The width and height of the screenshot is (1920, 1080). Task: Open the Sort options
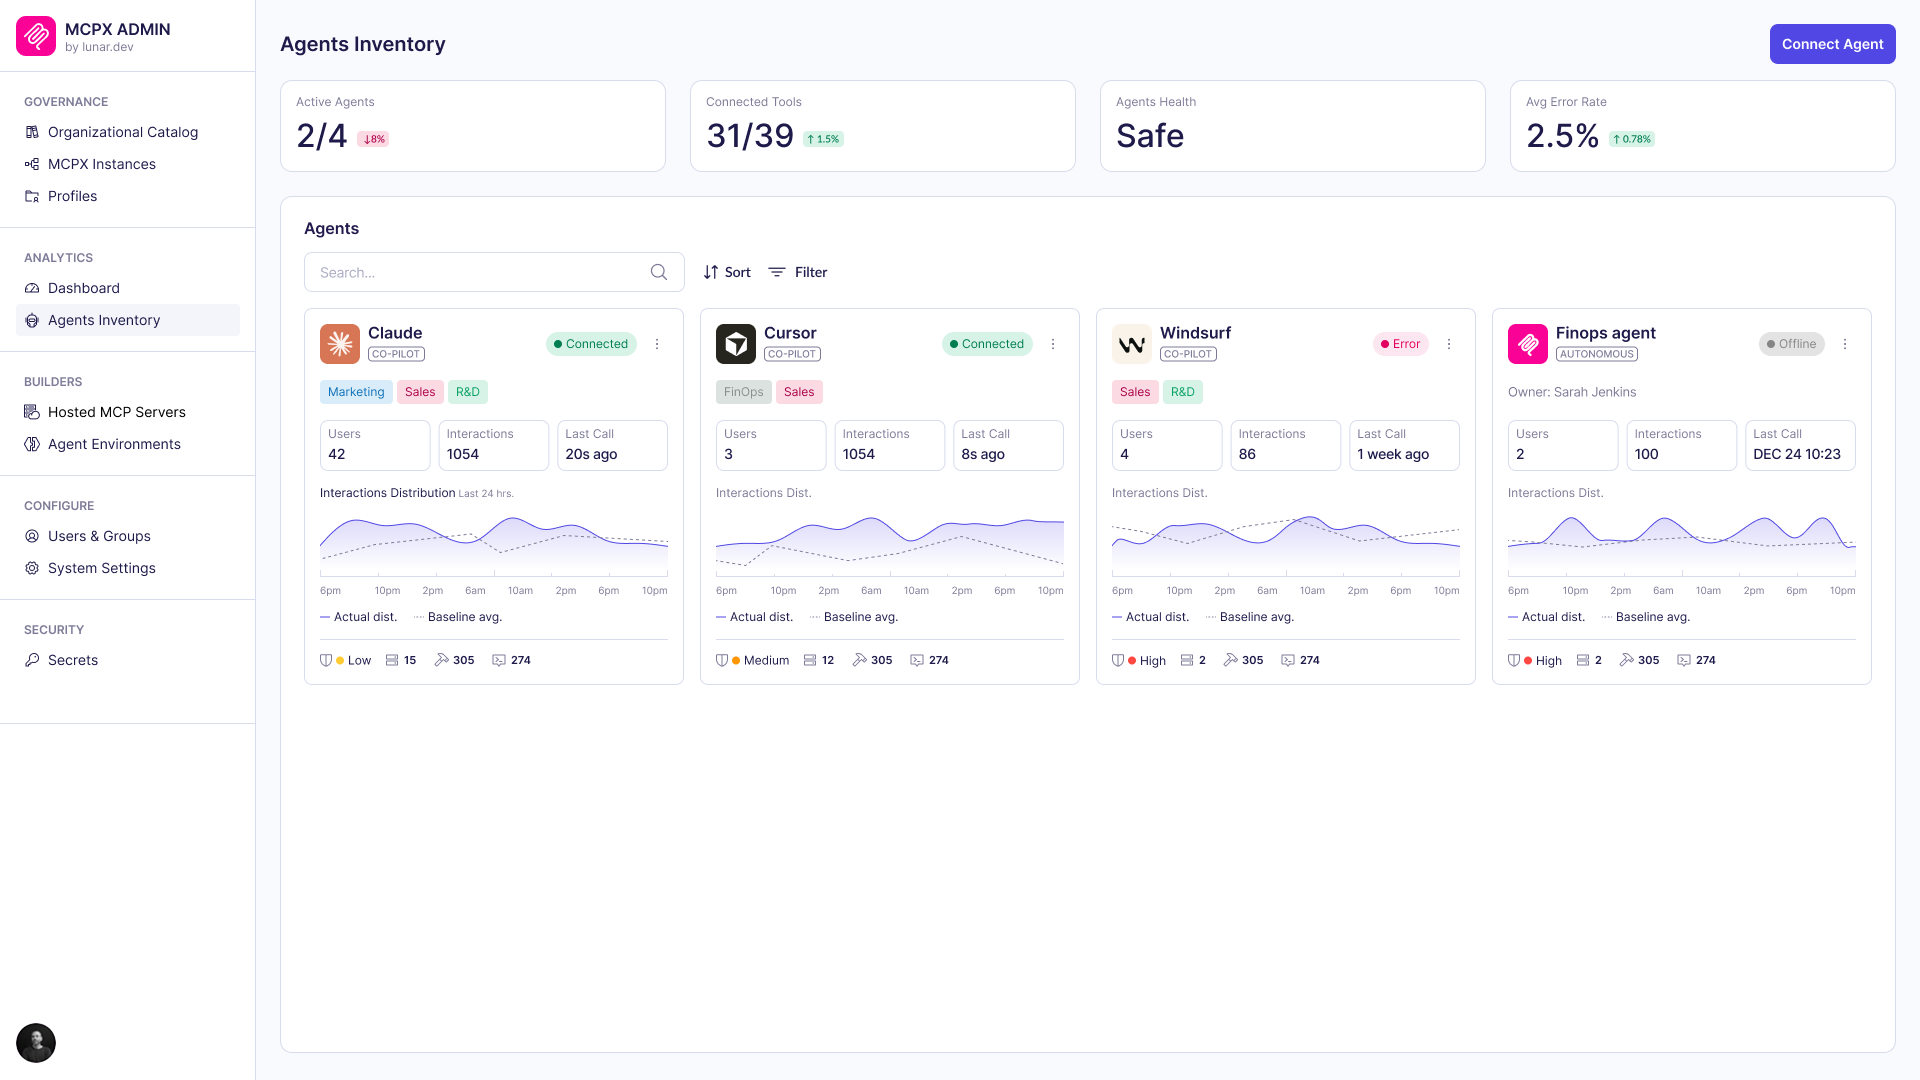(727, 272)
